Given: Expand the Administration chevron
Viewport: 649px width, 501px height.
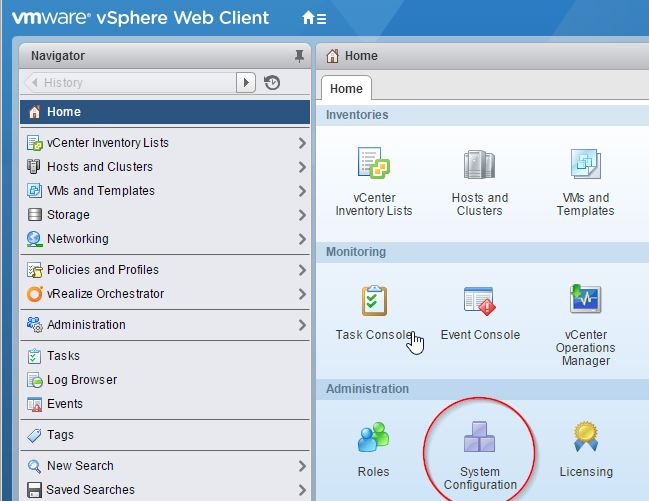Looking at the screenshot, I should [x=302, y=325].
